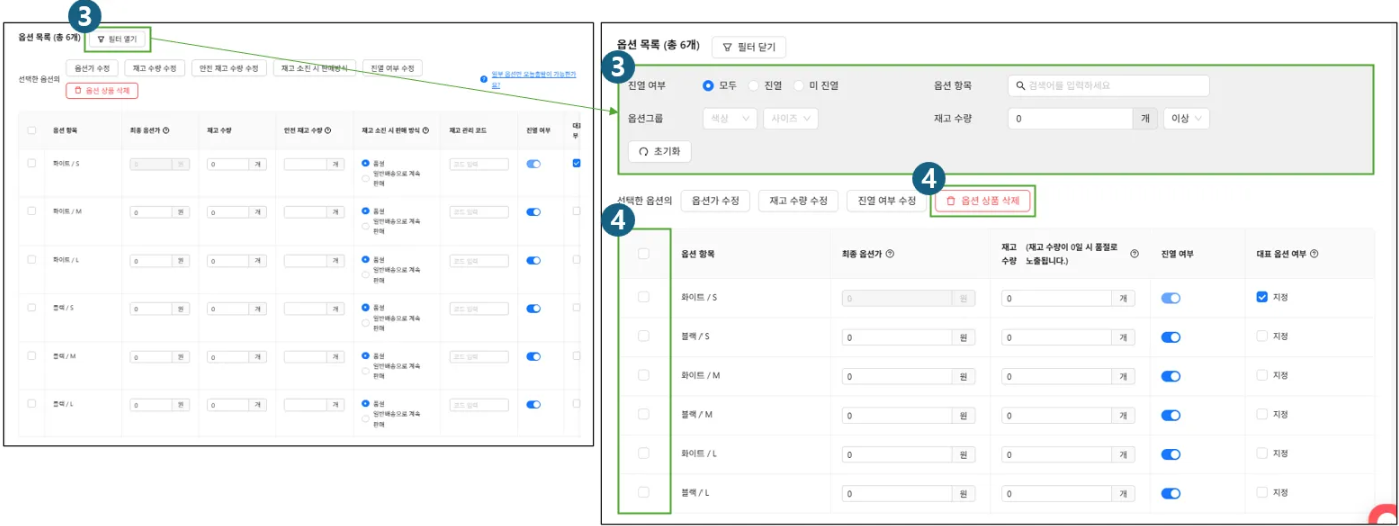Click 안전 재고 수량 field in left 블랙 / M row
This screenshot has height=526, width=1399.
coord(306,356)
